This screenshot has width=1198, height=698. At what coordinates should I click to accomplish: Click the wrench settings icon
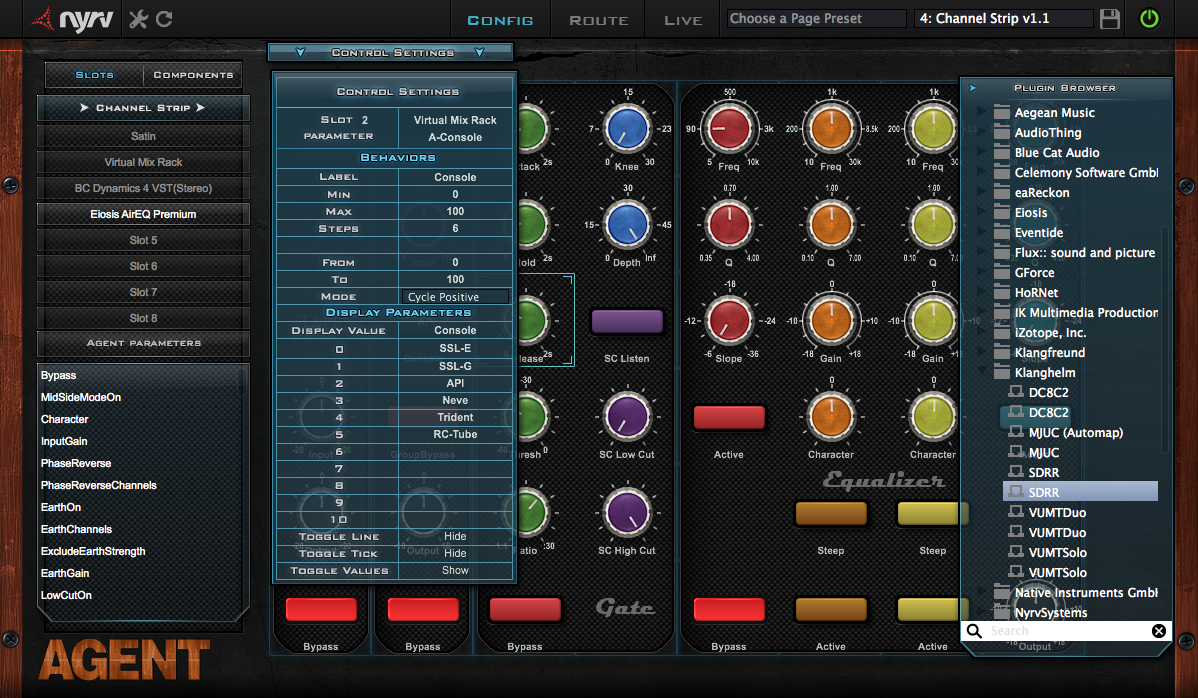tap(139, 19)
